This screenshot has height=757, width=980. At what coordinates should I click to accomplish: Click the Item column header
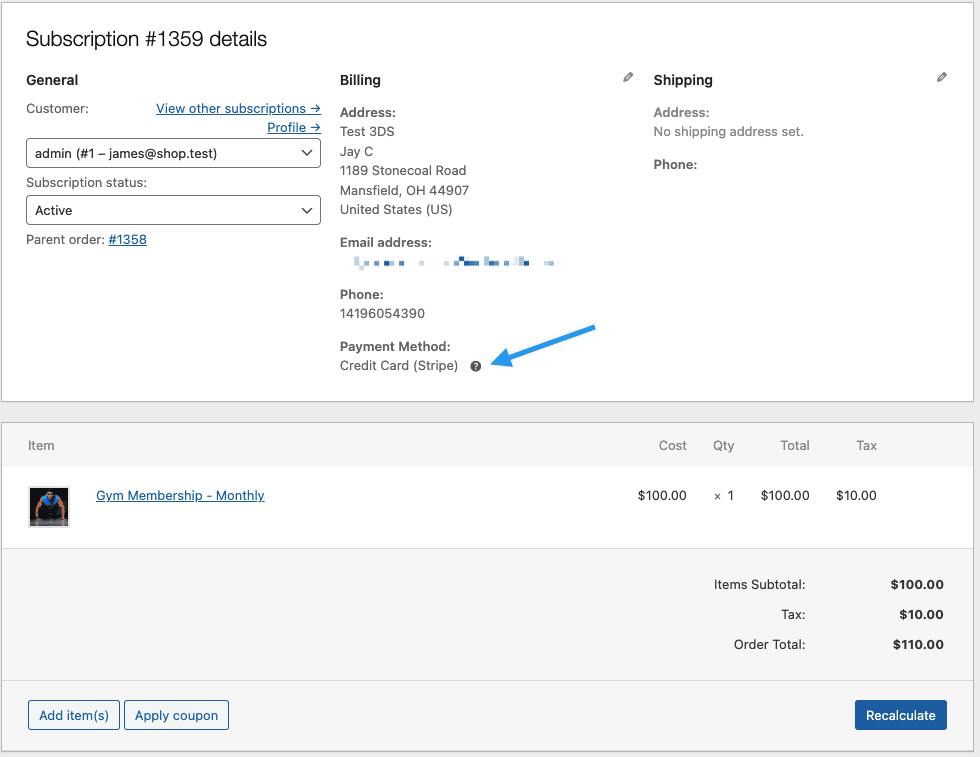click(41, 445)
